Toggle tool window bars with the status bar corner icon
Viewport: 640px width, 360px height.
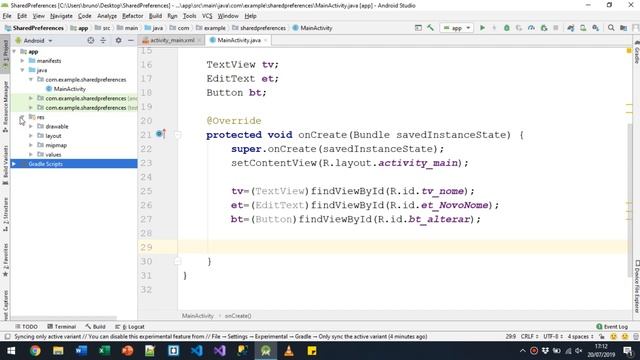7,337
